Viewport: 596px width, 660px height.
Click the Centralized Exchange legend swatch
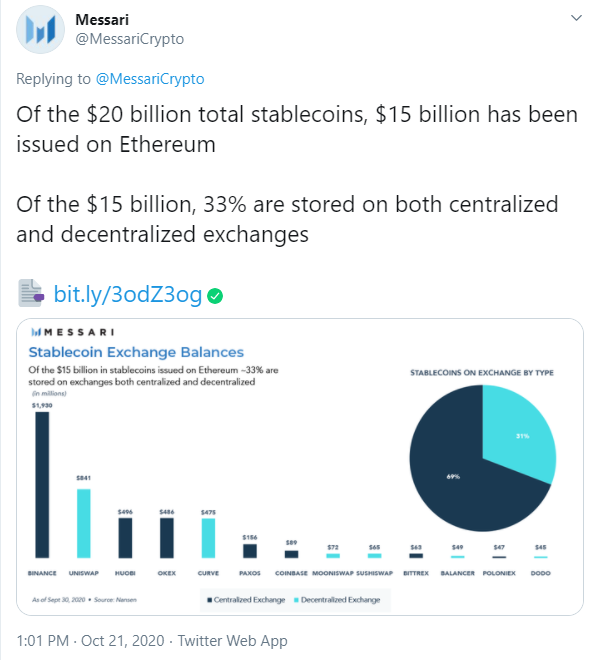pyautogui.click(x=210, y=600)
